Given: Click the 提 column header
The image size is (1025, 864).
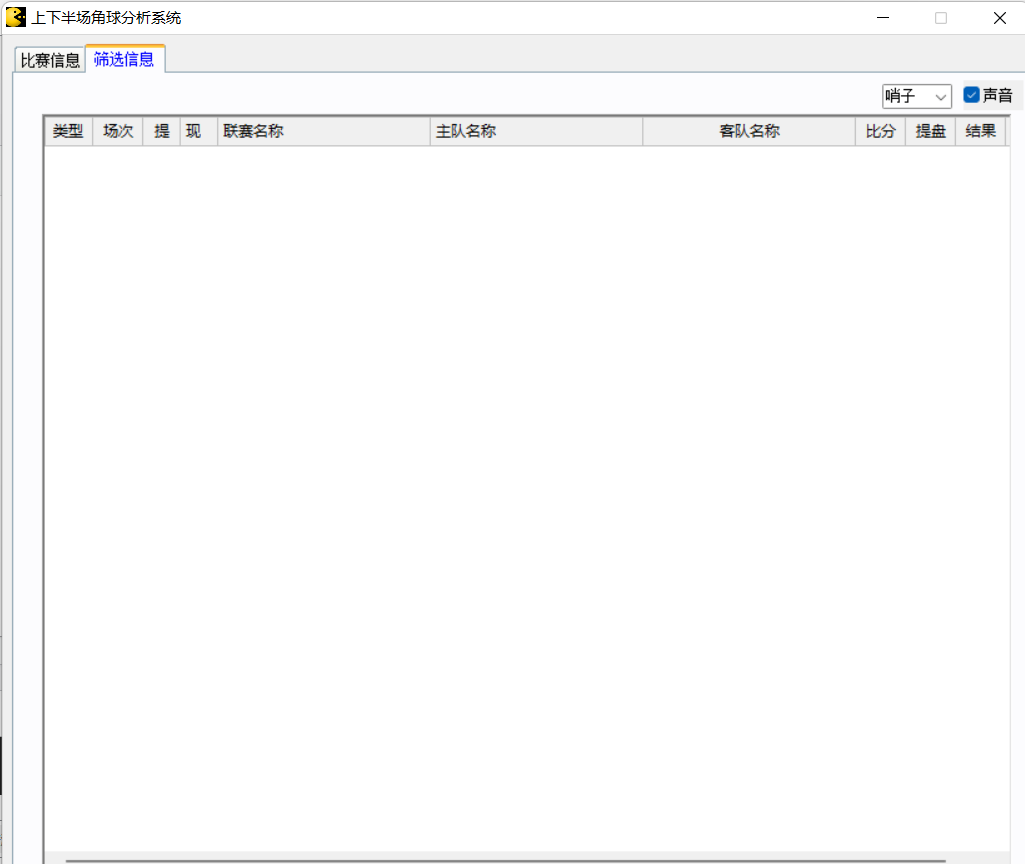Looking at the screenshot, I should coord(162,131).
